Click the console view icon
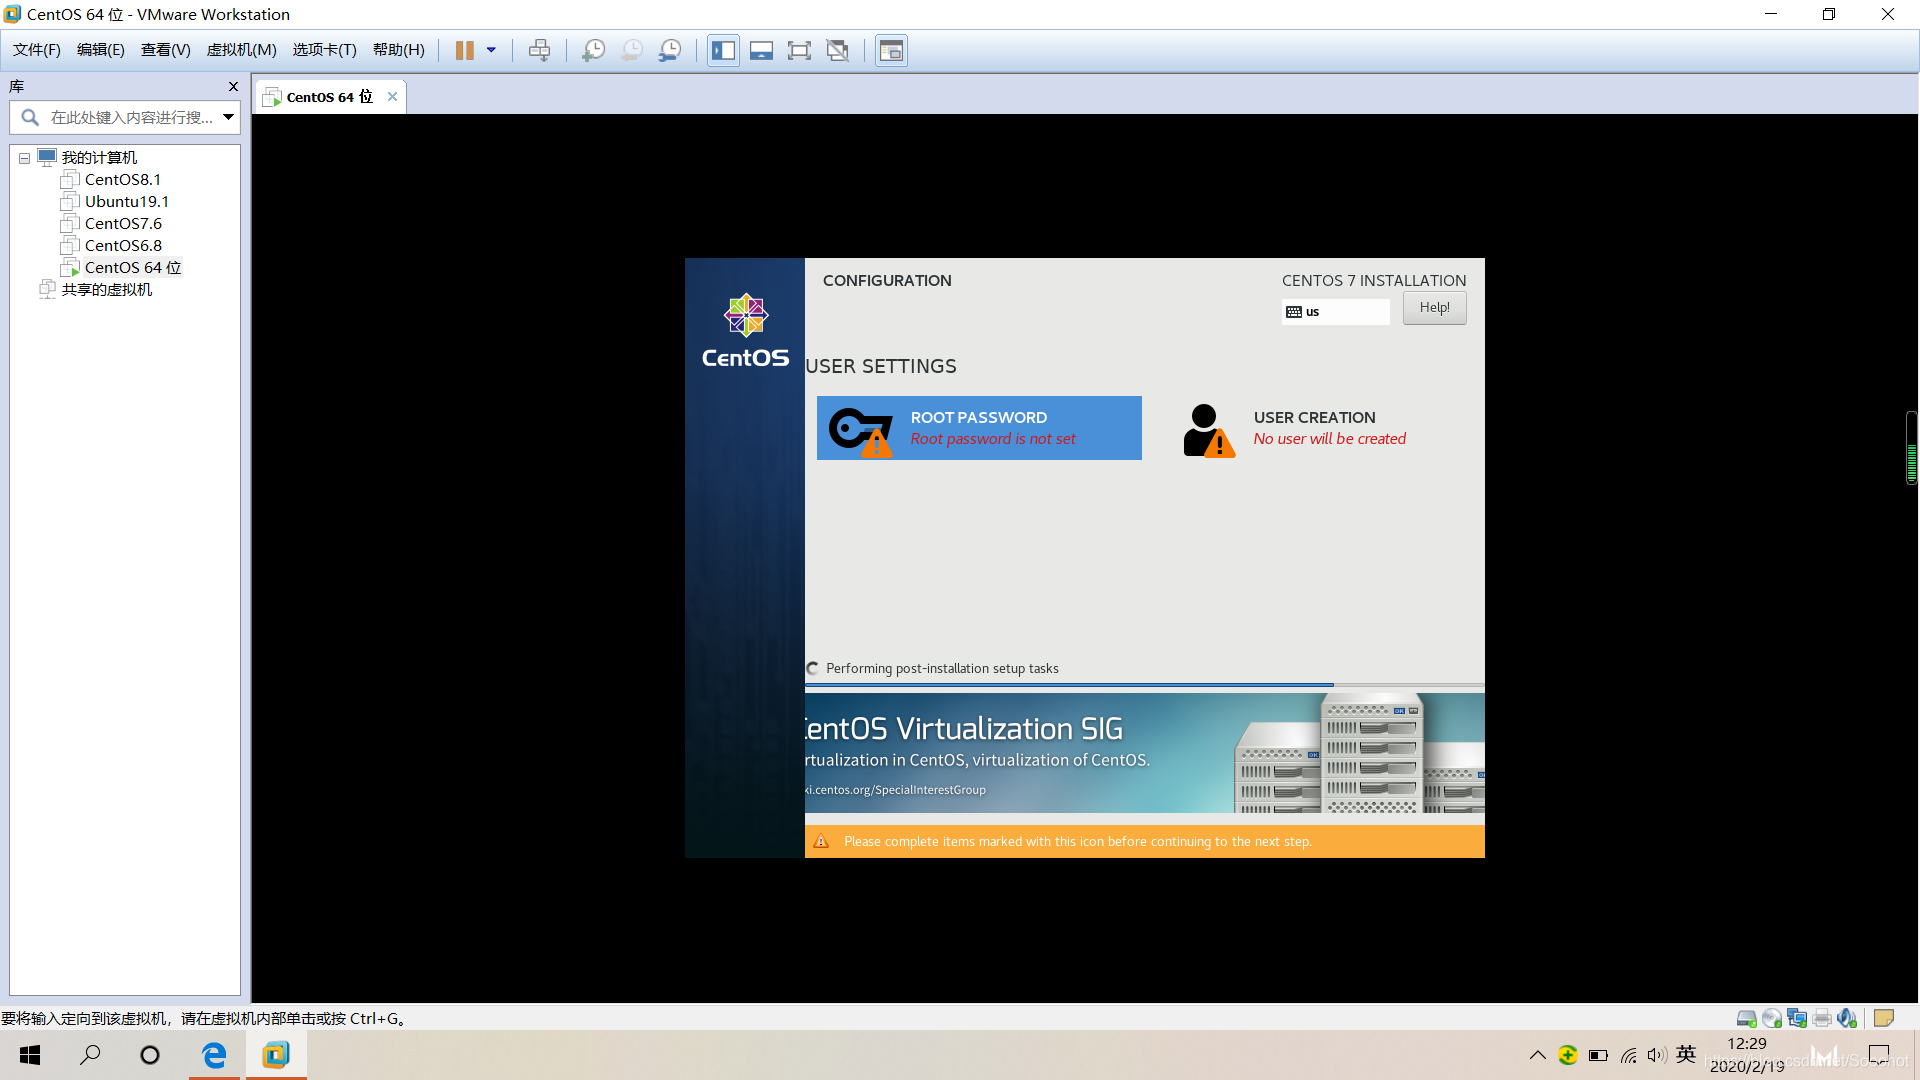This screenshot has width=1920, height=1080. point(891,50)
